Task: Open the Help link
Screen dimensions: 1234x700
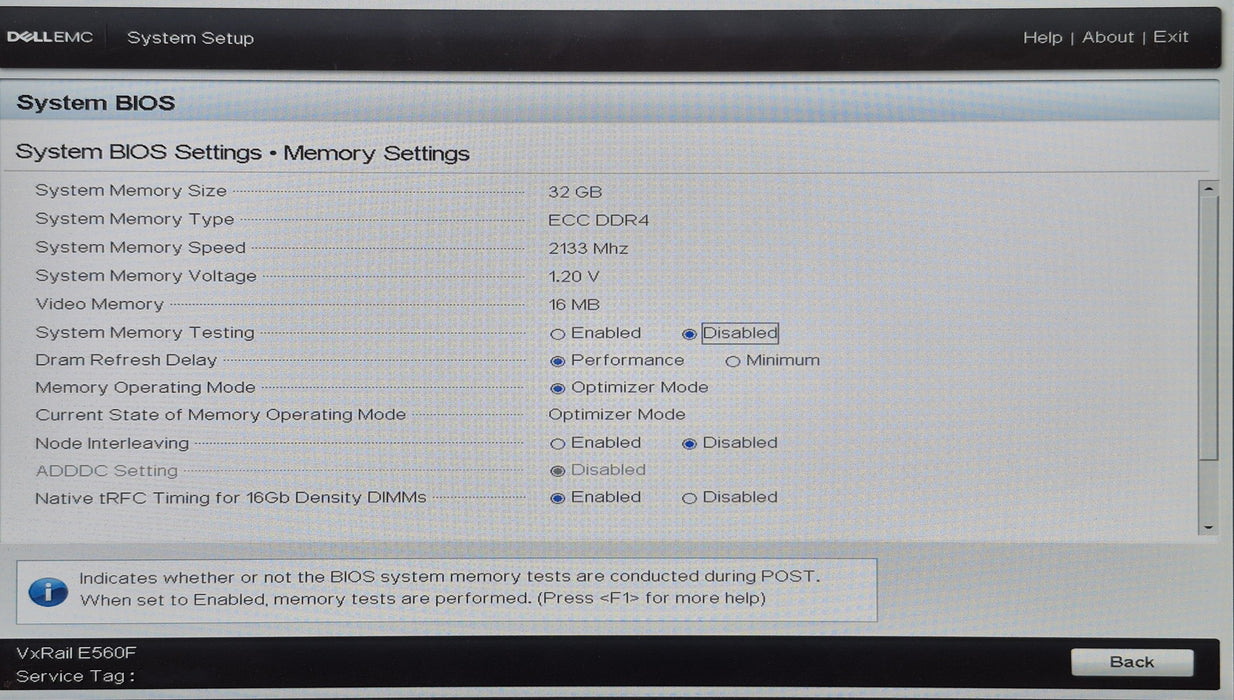Action: (1042, 37)
